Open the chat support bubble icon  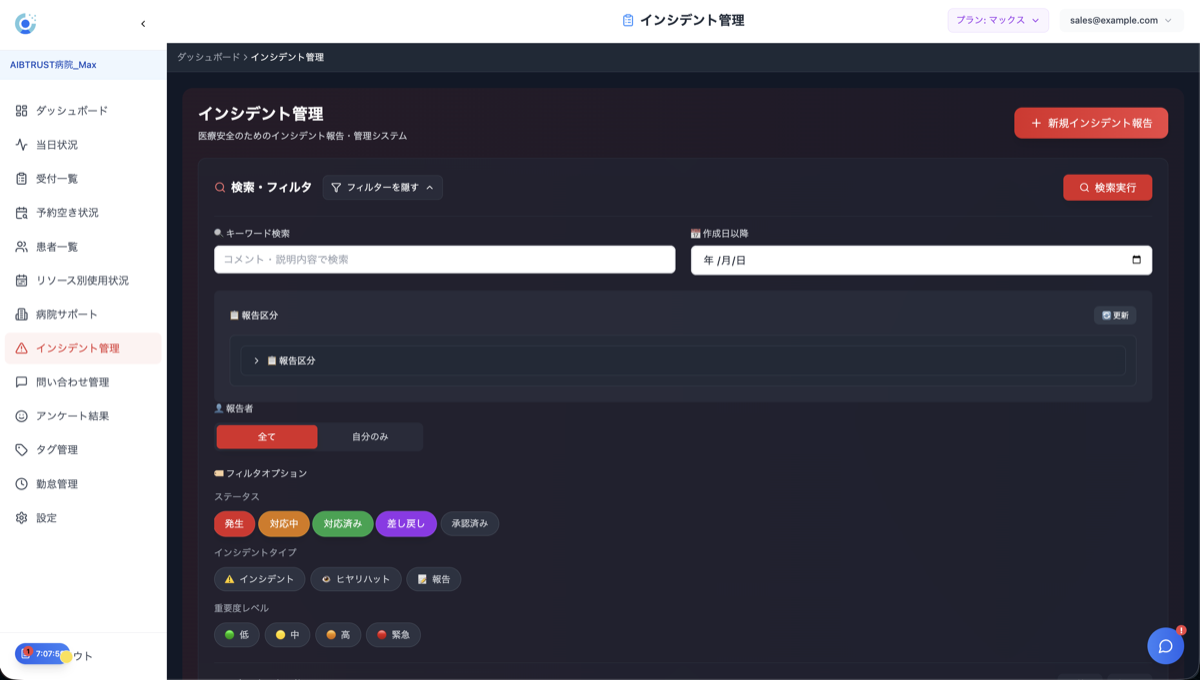click(1165, 646)
